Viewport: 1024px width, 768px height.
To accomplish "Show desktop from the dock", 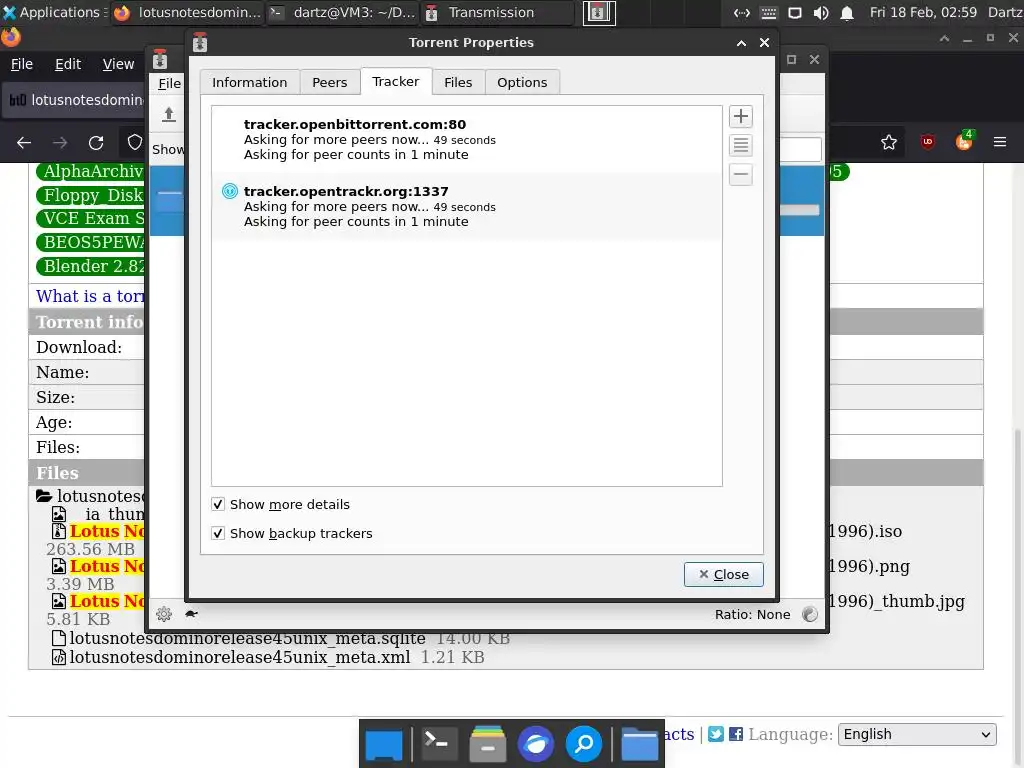I will [x=384, y=744].
